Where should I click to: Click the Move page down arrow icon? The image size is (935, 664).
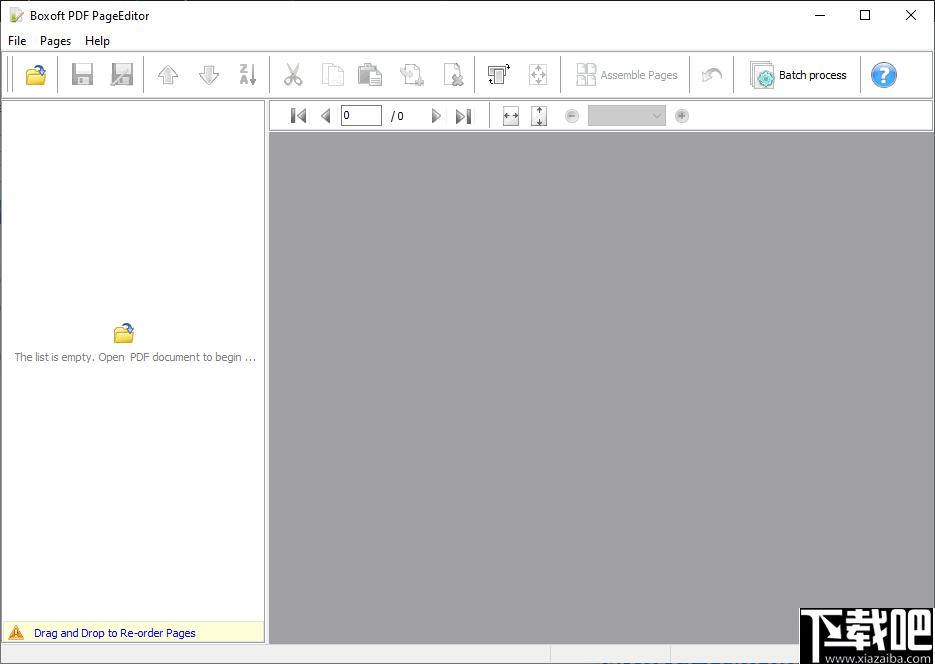209,75
